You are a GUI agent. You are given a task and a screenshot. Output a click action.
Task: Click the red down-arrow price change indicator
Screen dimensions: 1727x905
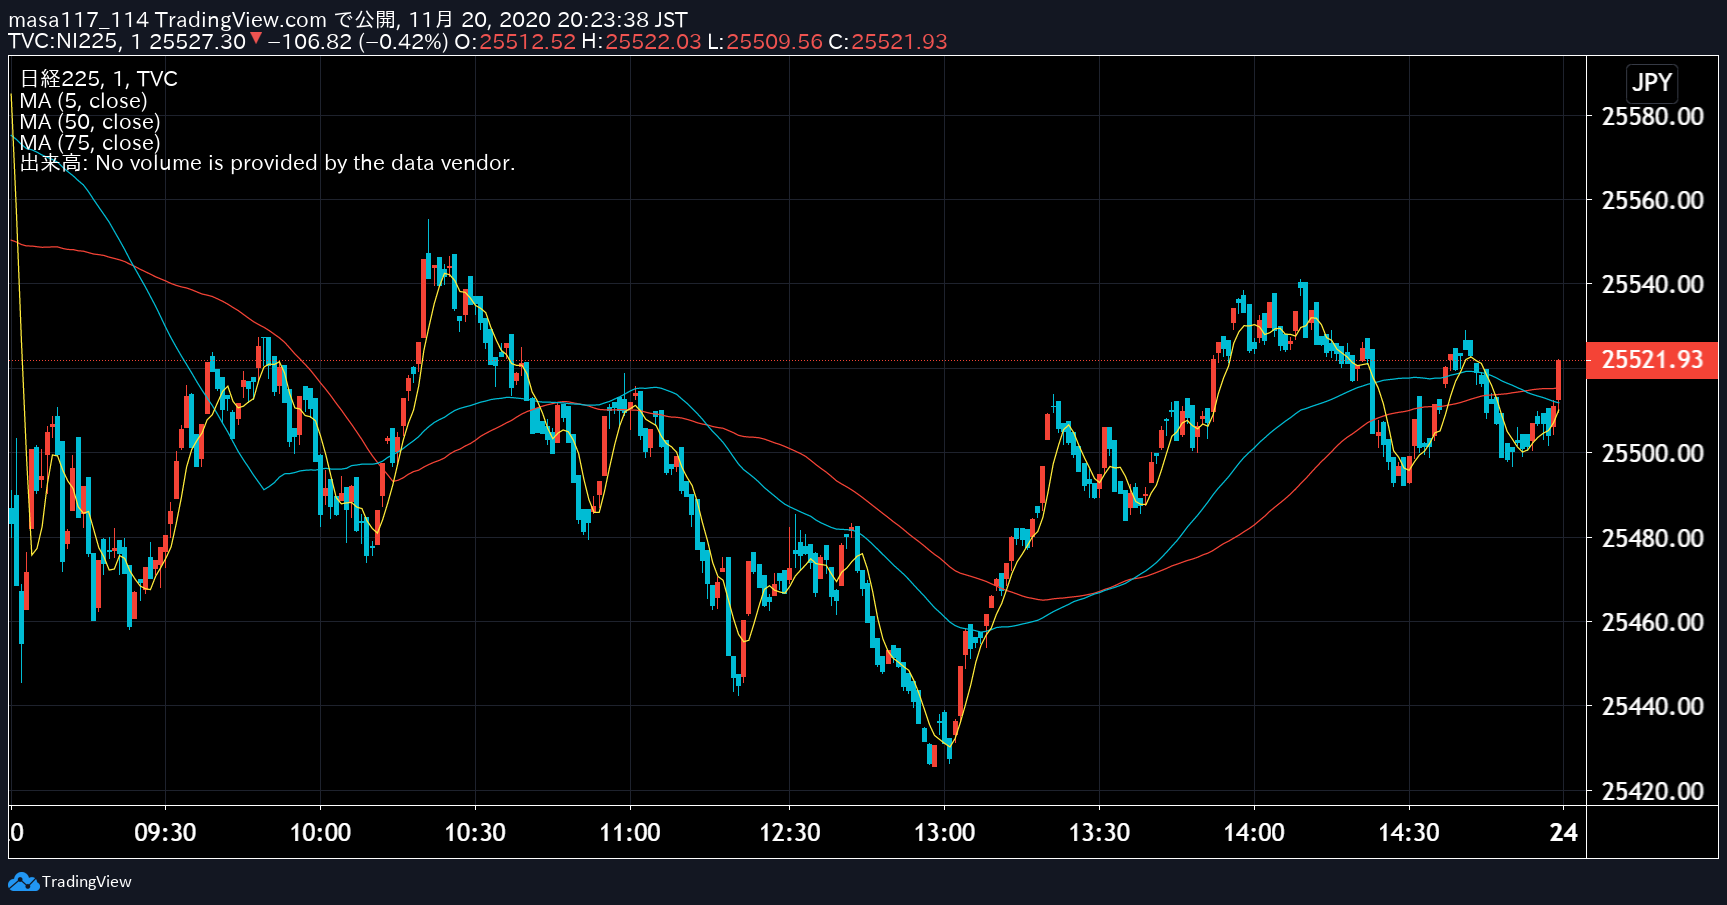click(x=256, y=39)
